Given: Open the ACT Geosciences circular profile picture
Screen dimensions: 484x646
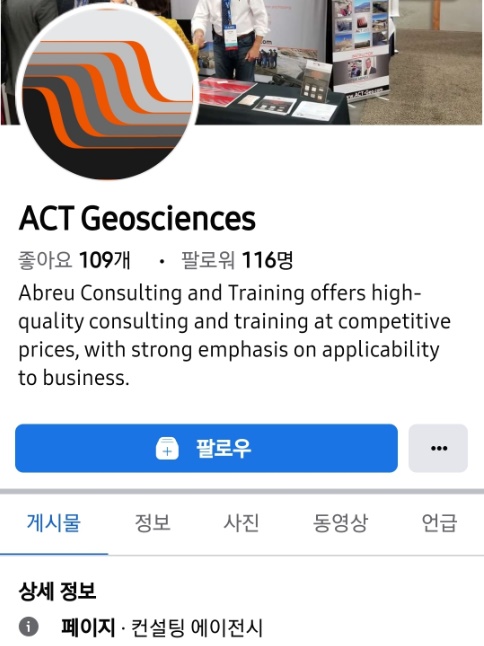Looking at the screenshot, I should point(106,93).
